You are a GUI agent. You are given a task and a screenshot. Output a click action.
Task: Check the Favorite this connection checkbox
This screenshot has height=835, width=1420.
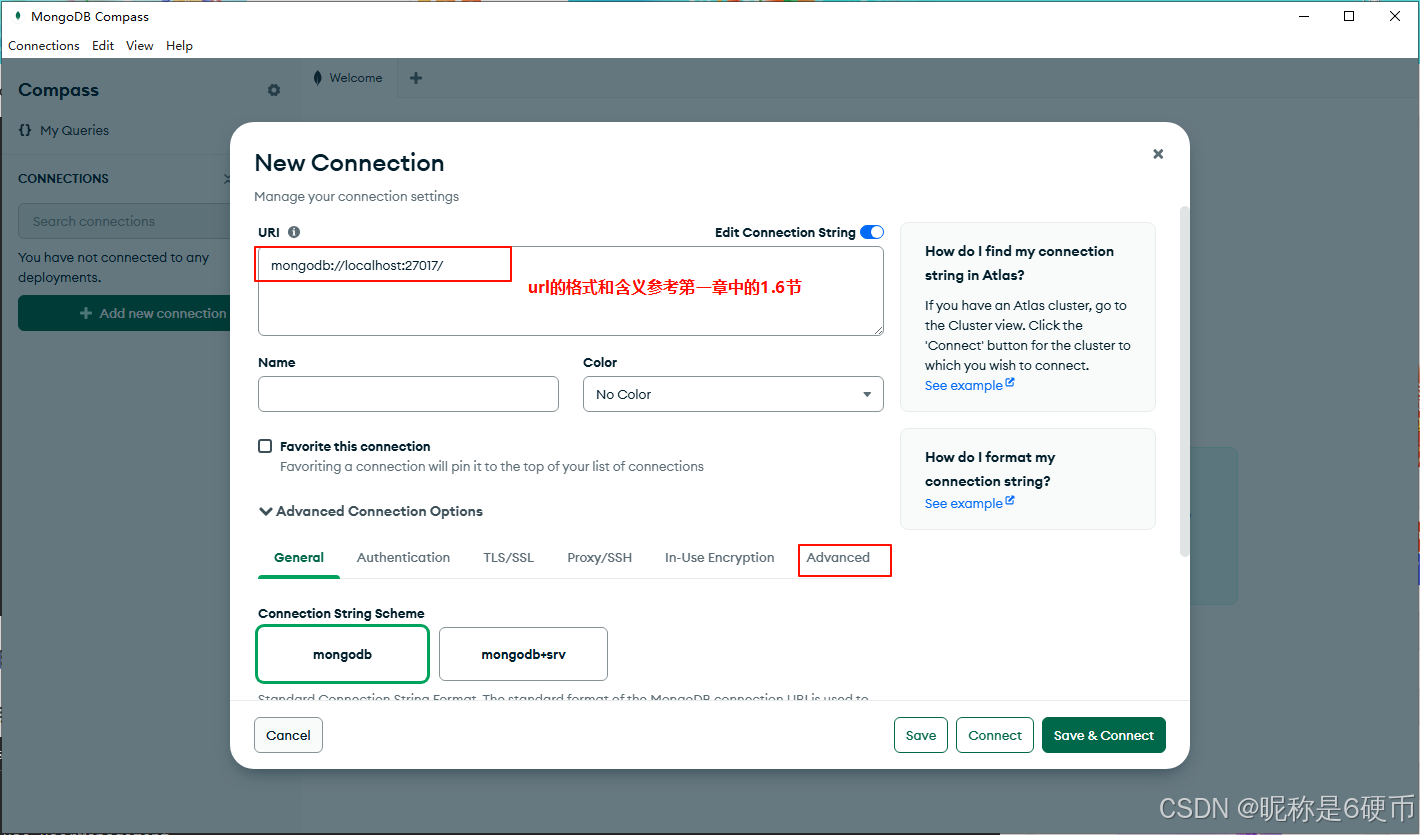(265, 446)
